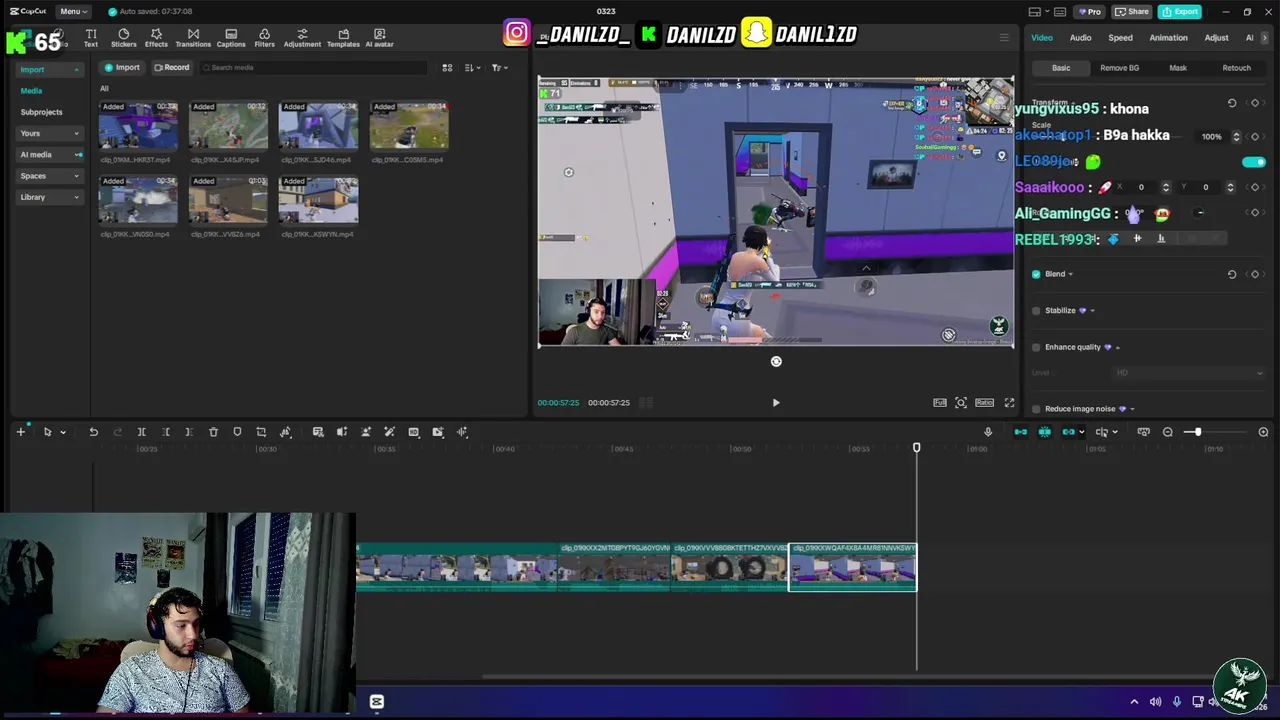This screenshot has width=1280, height=720.
Task: Open the AI avatar panel
Action: tap(379, 38)
